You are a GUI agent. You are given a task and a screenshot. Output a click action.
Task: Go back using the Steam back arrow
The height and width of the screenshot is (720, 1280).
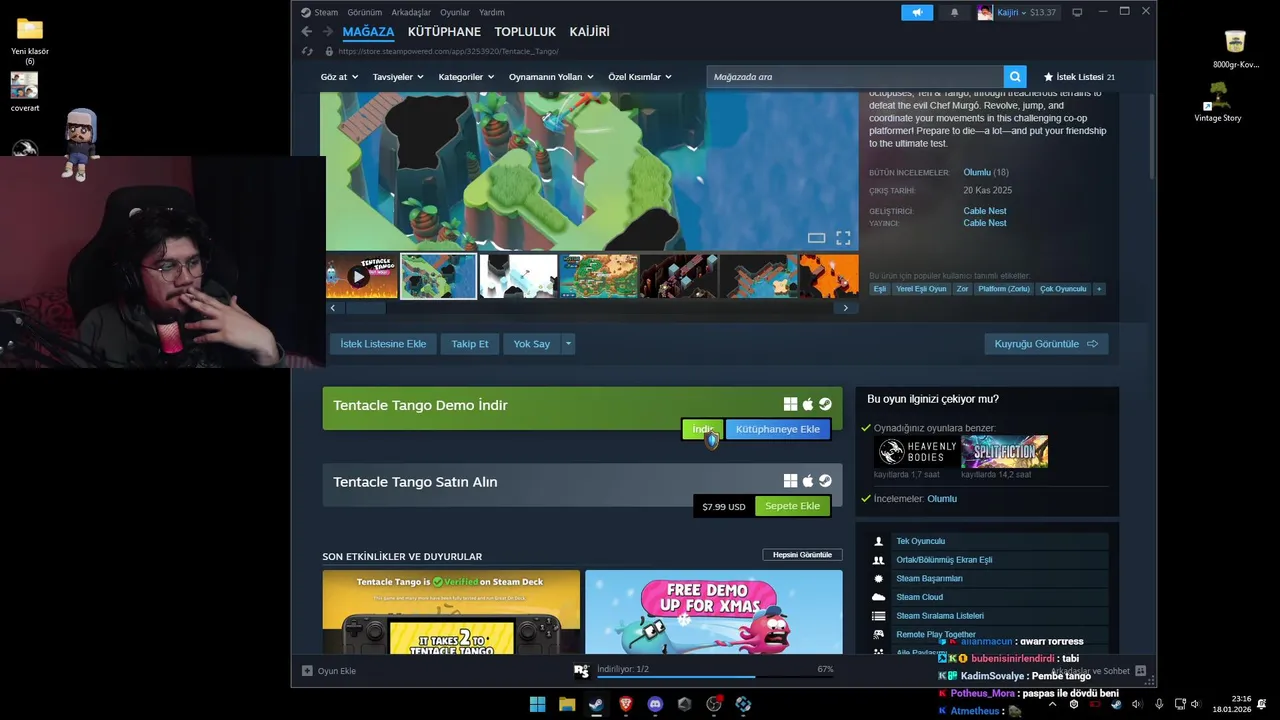307,32
